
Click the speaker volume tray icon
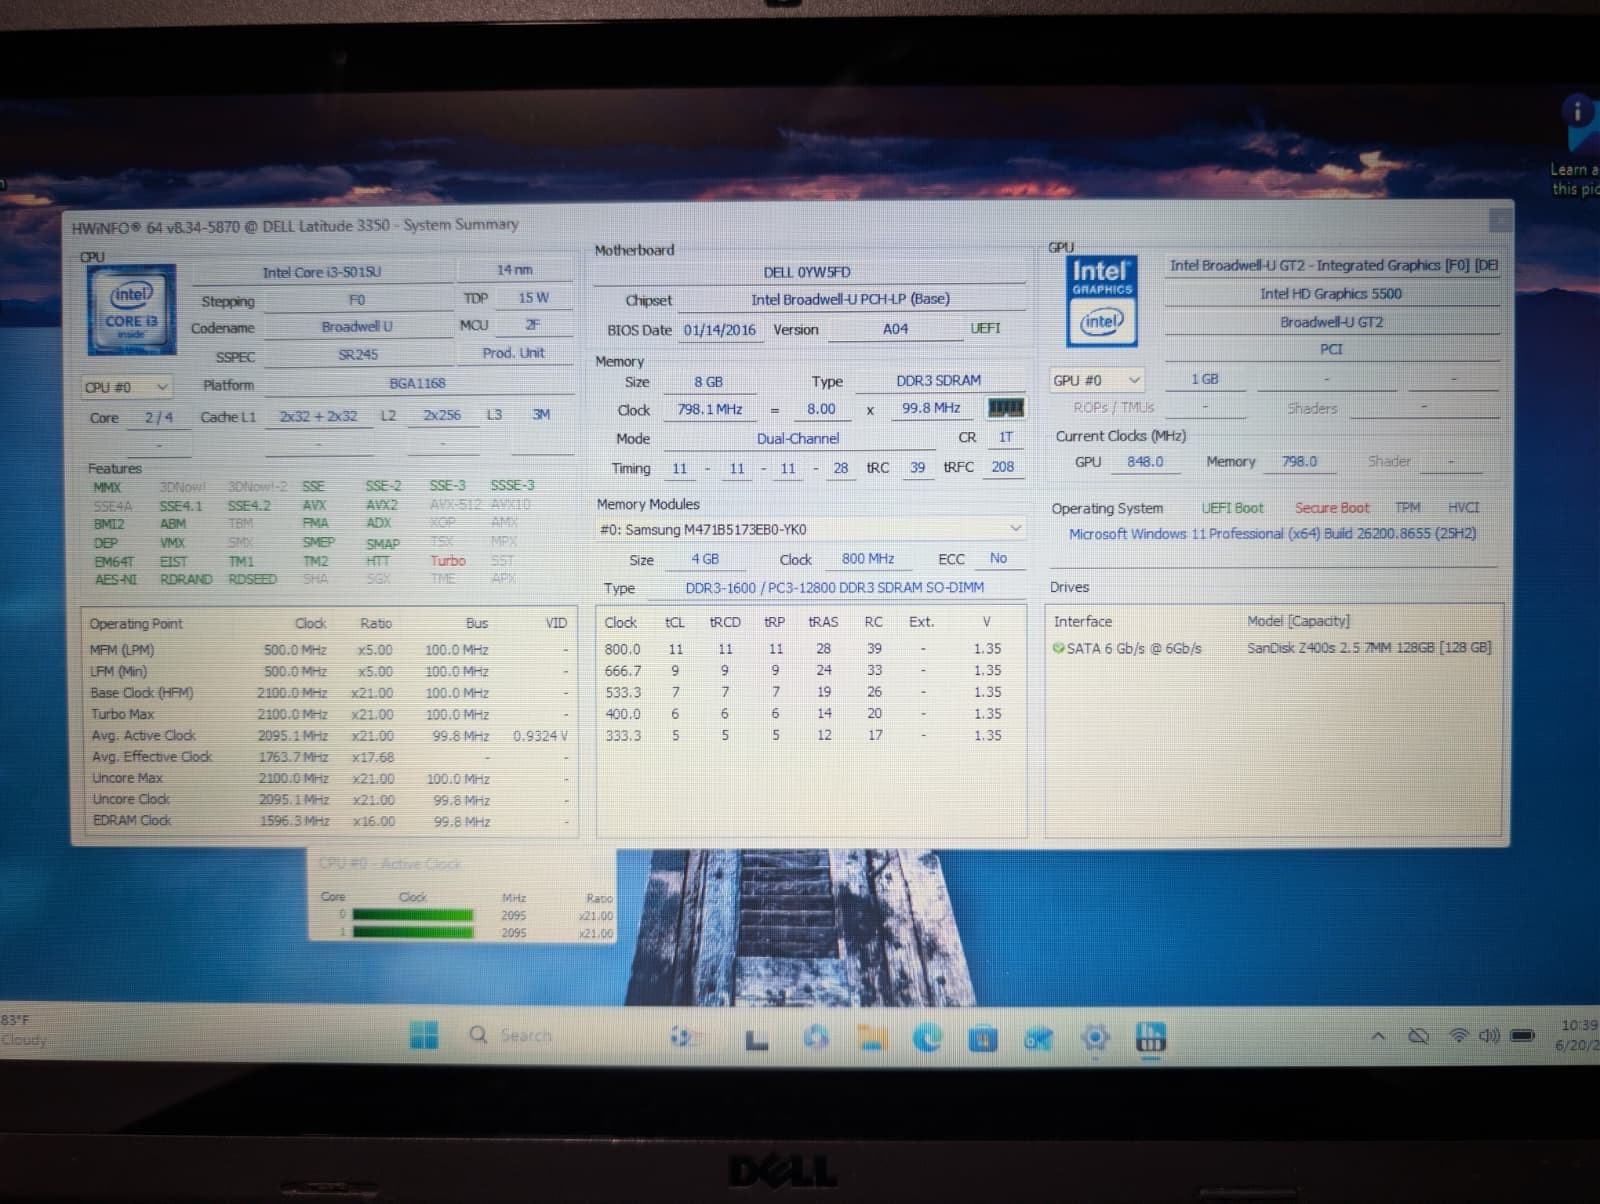[x=1489, y=1035]
